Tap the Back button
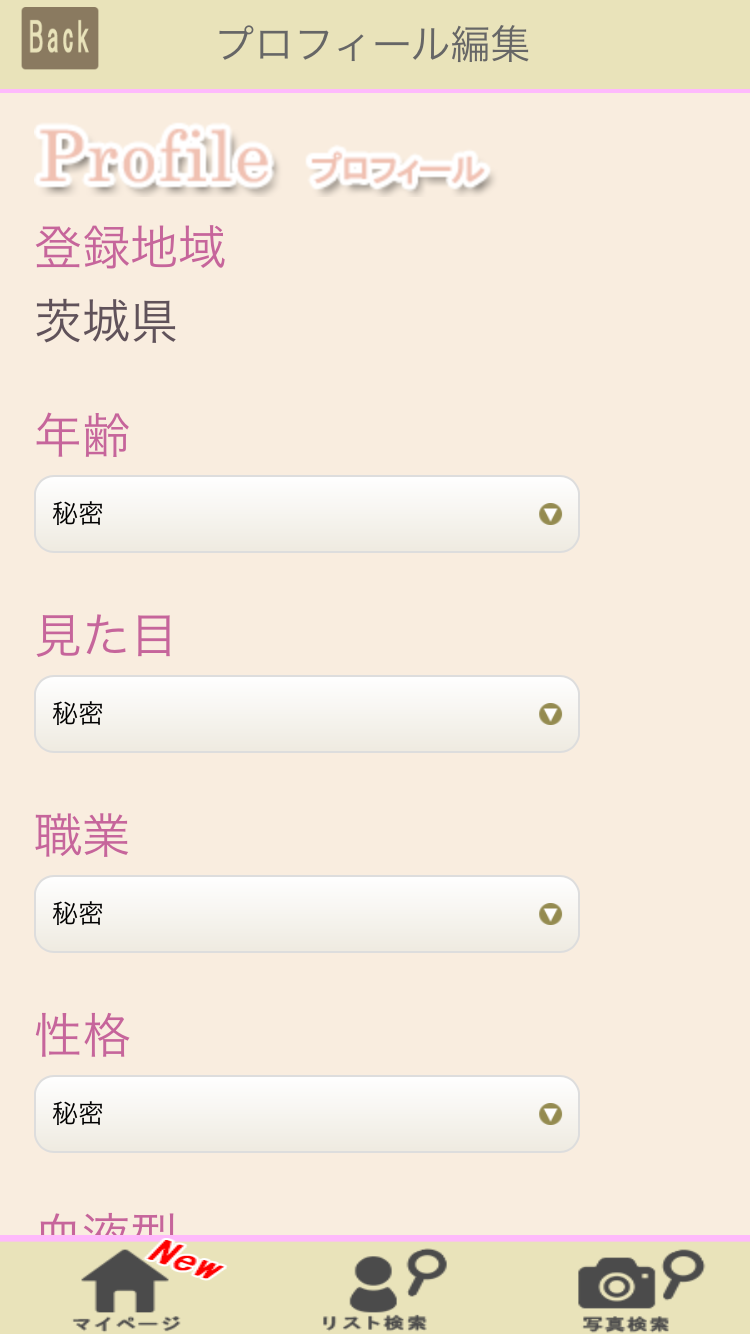 60,39
